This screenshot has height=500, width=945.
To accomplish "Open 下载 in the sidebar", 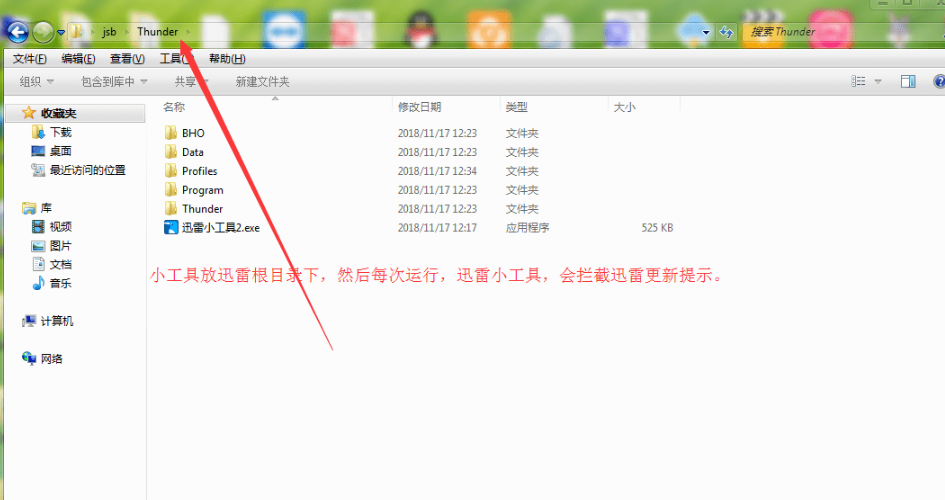I will (x=61, y=132).
